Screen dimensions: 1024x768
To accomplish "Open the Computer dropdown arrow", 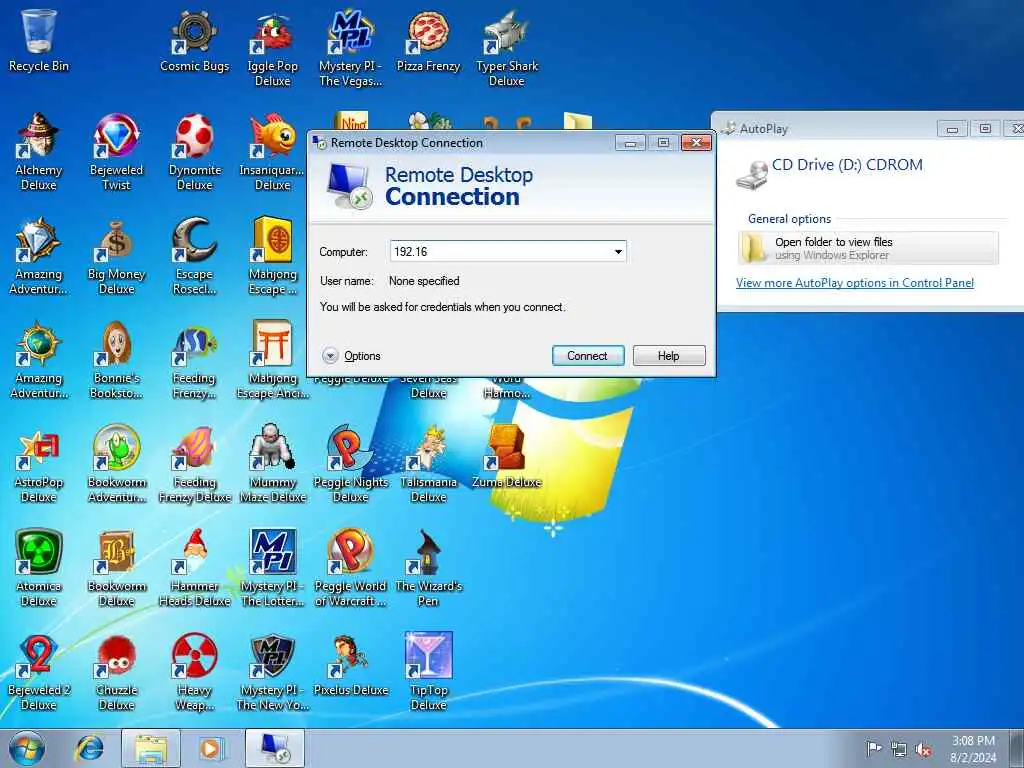I will 618,252.
